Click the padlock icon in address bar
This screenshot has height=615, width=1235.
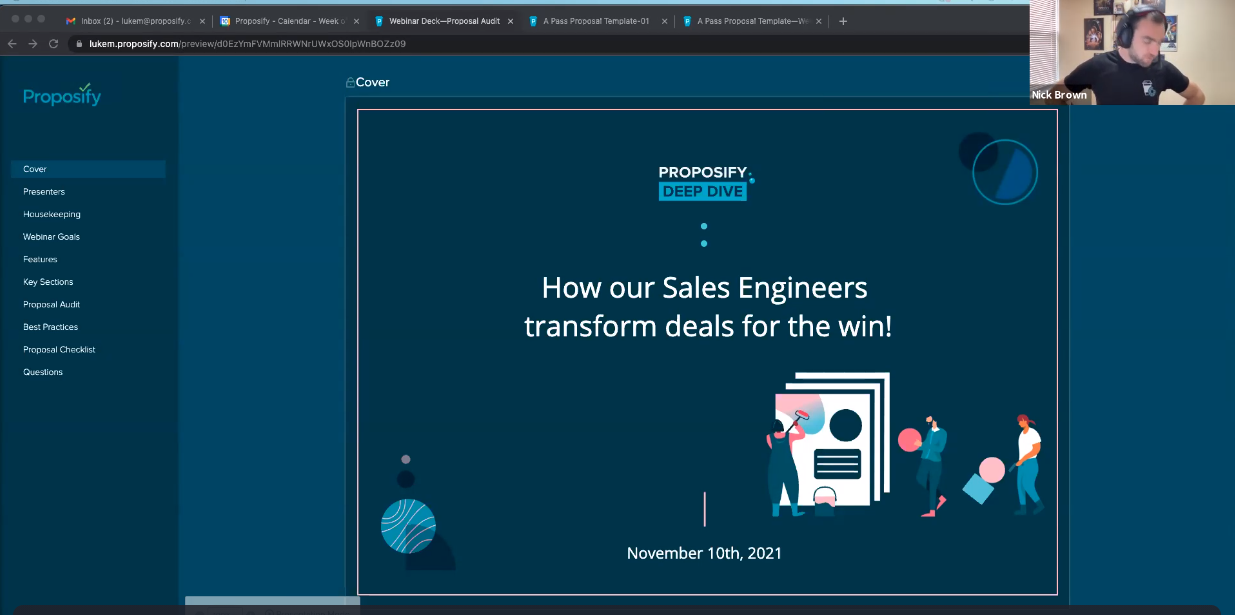pos(79,44)
